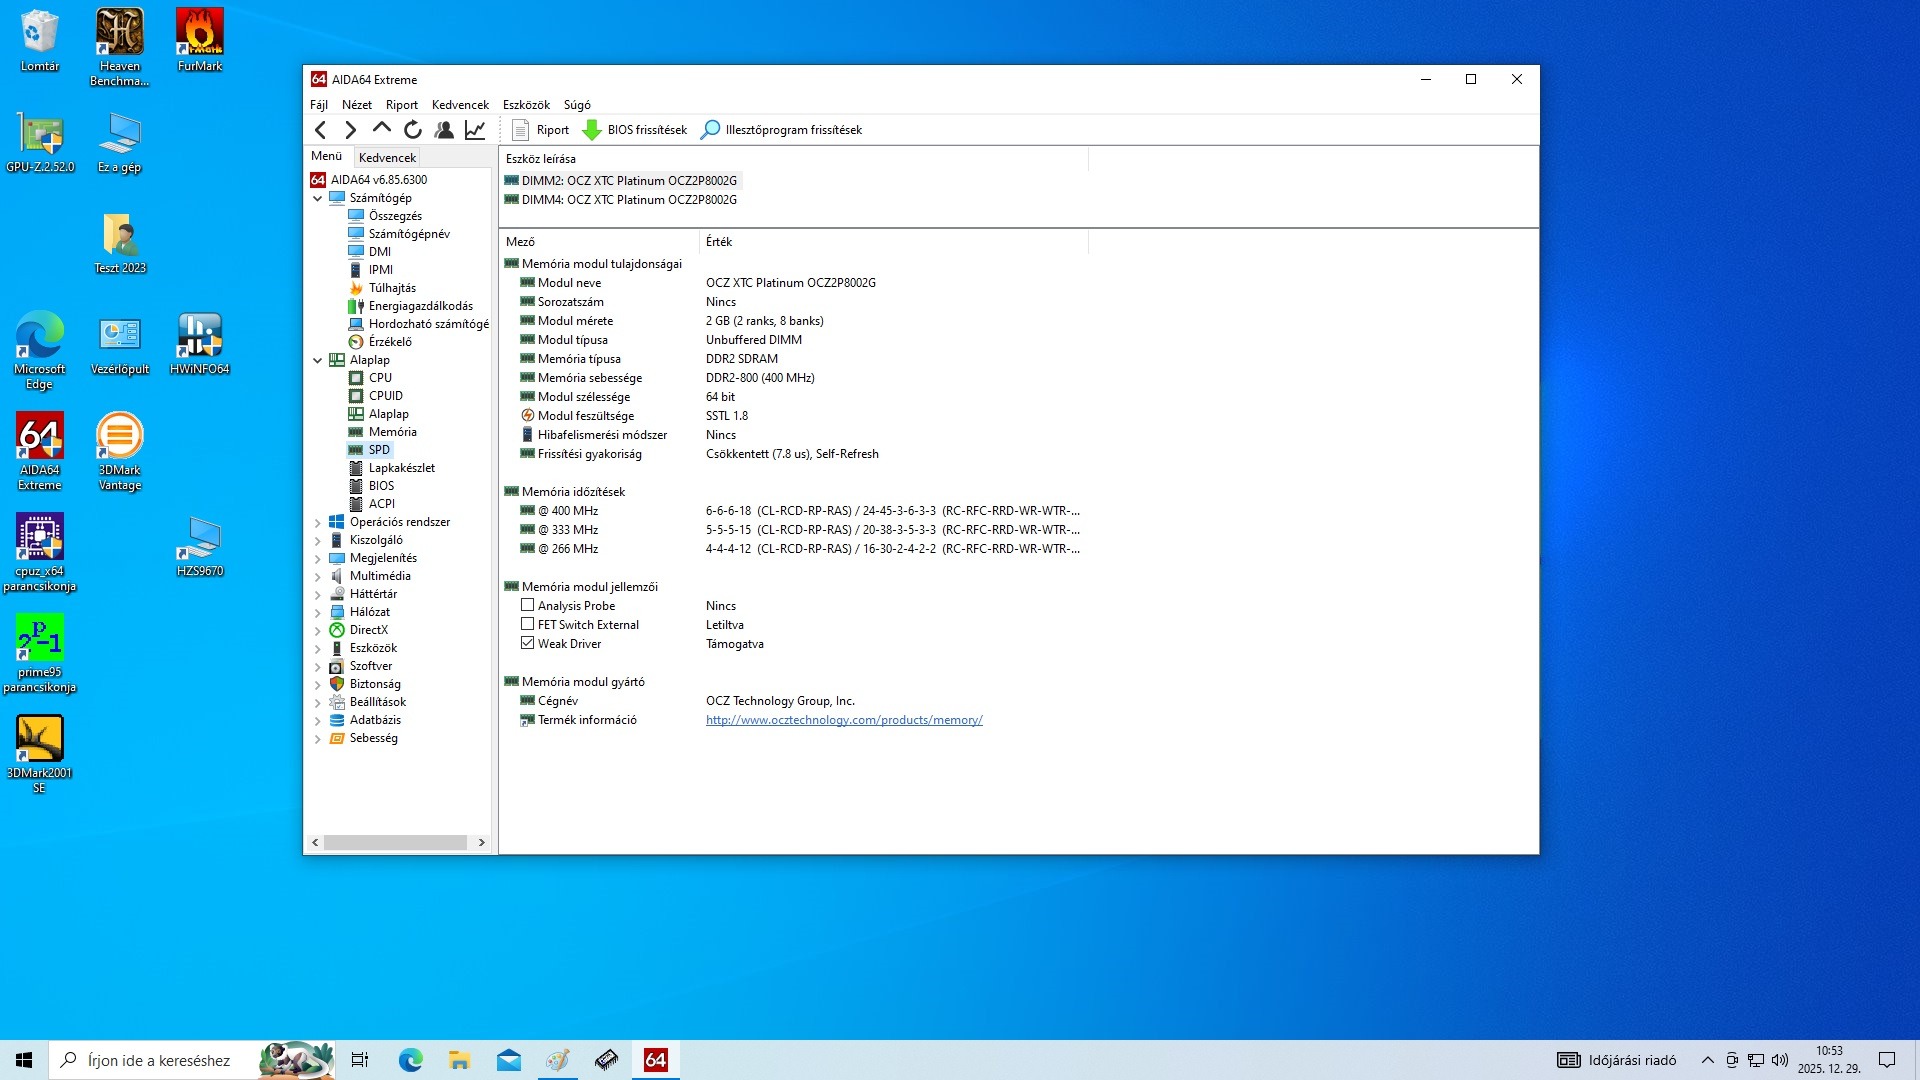This screenshot has height=1080, width=1920.
Task: Click the Up level arrow icon
Action: coord(381,129)
